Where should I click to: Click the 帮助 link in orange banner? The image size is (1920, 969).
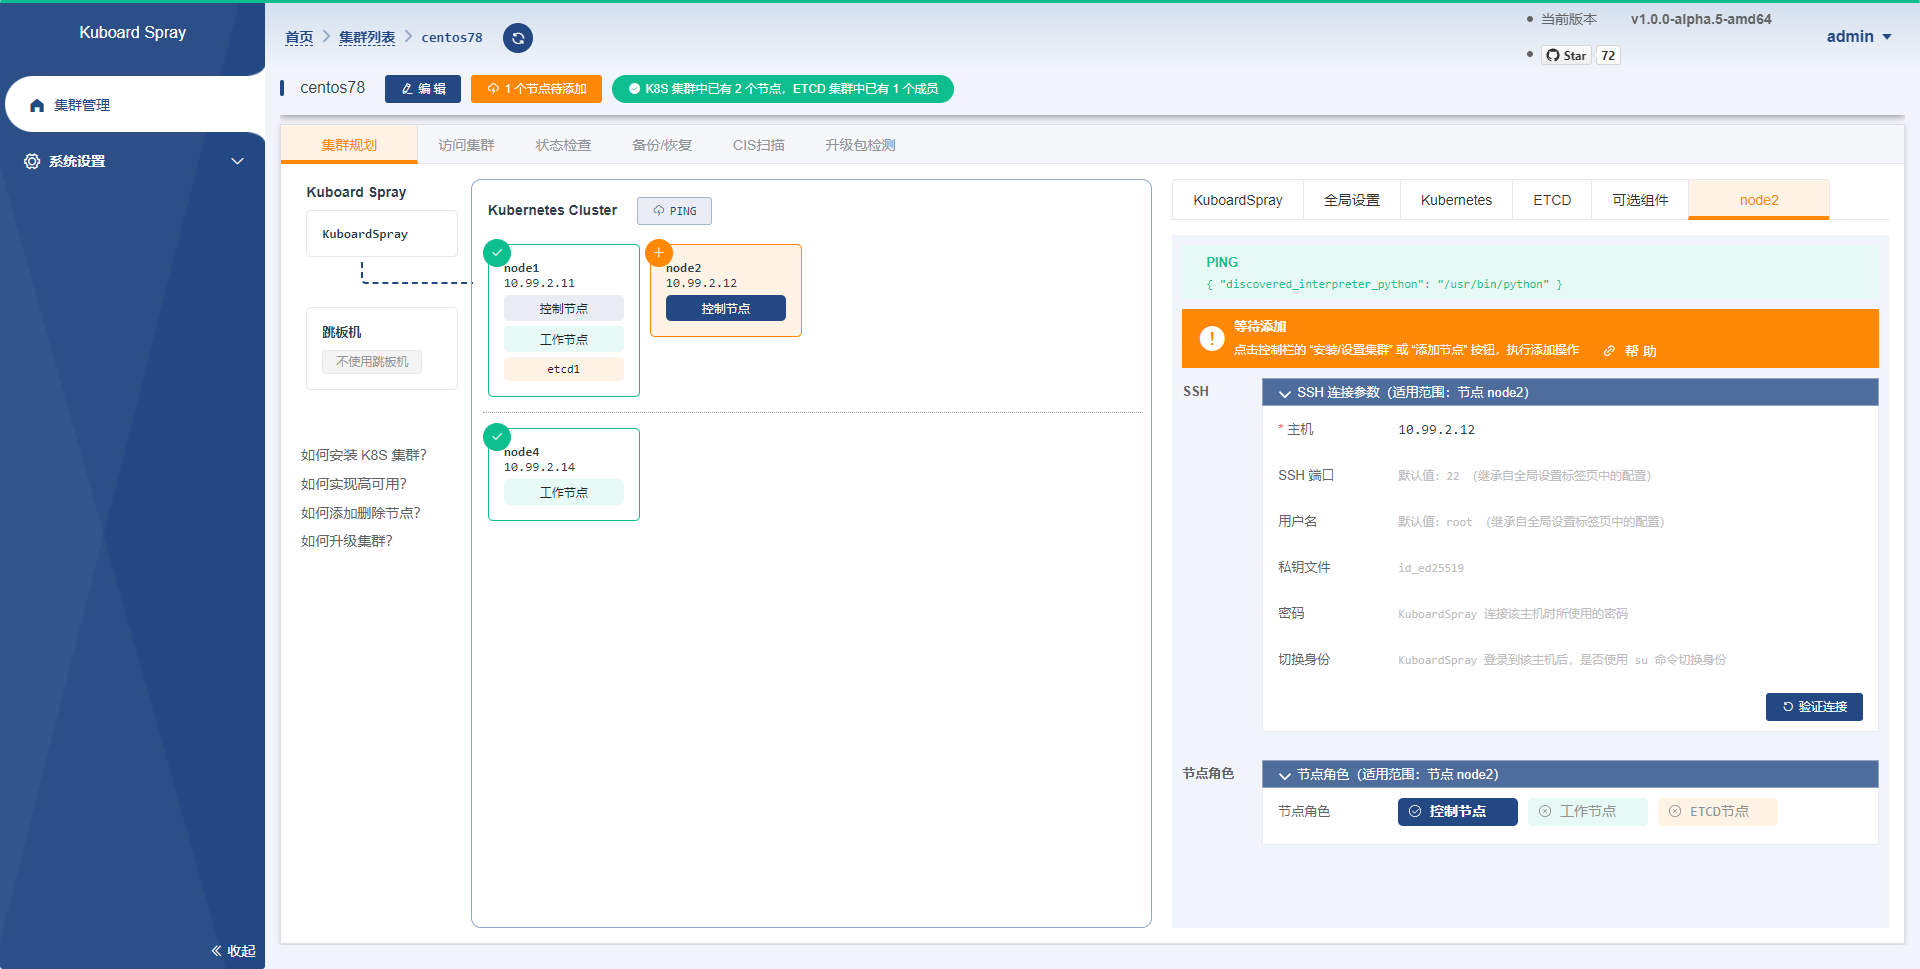(1631, 351)
